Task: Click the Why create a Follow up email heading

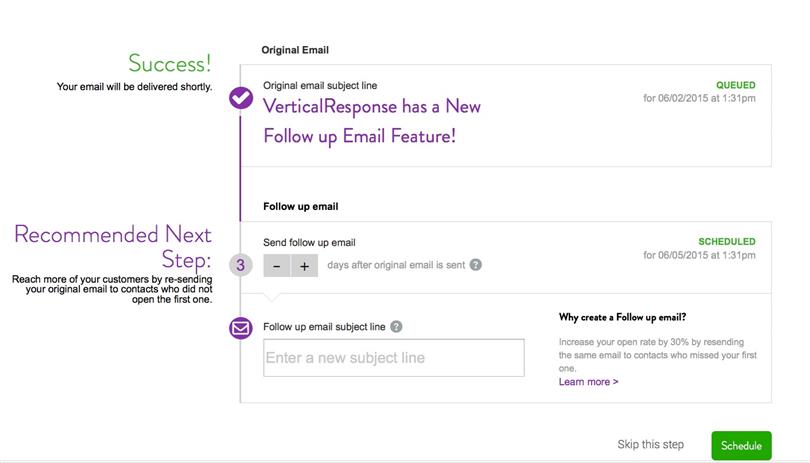Action: (x=622, y=317)
